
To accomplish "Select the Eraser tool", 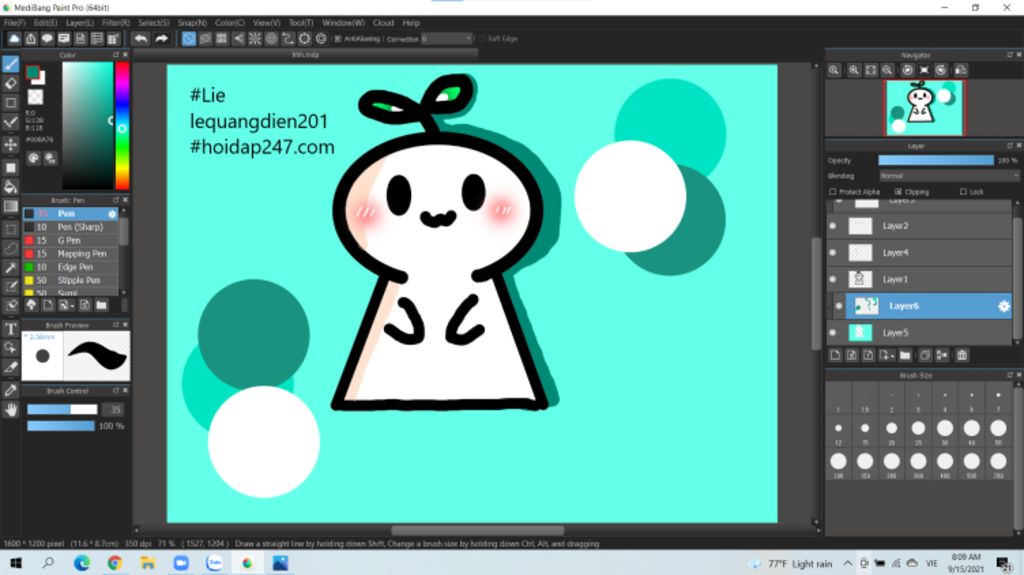I will tap(10, 83).
